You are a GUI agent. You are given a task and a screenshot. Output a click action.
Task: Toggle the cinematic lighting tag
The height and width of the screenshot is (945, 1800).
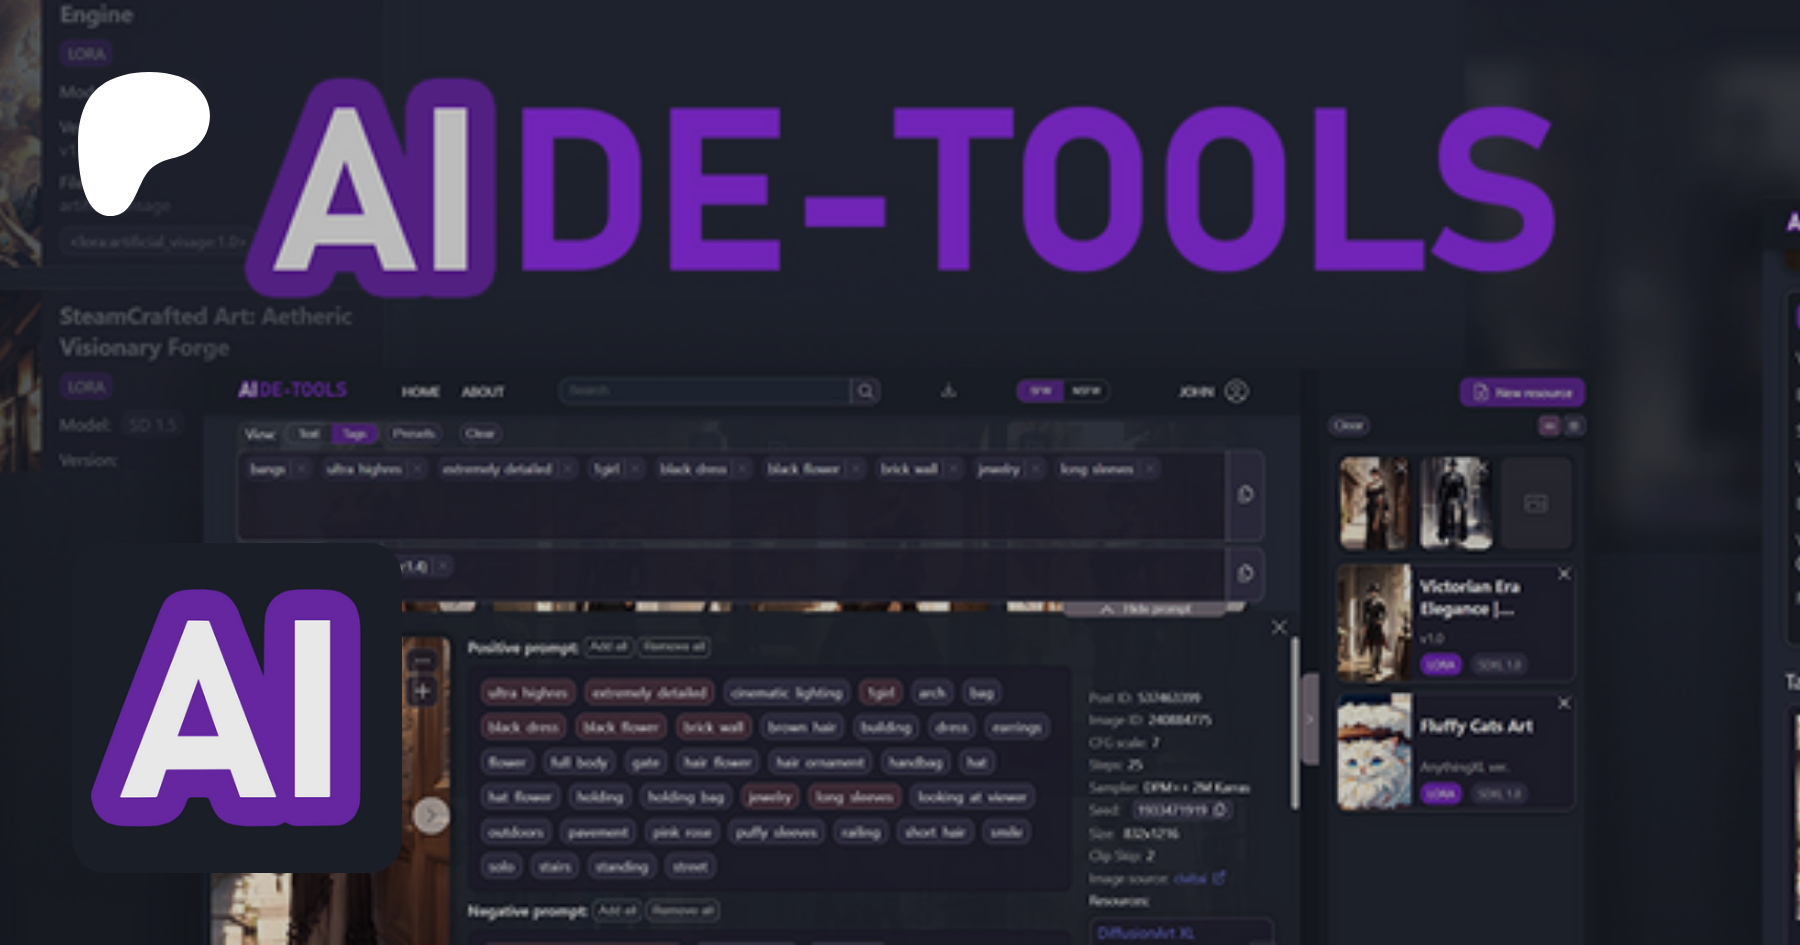pos(786,692)
